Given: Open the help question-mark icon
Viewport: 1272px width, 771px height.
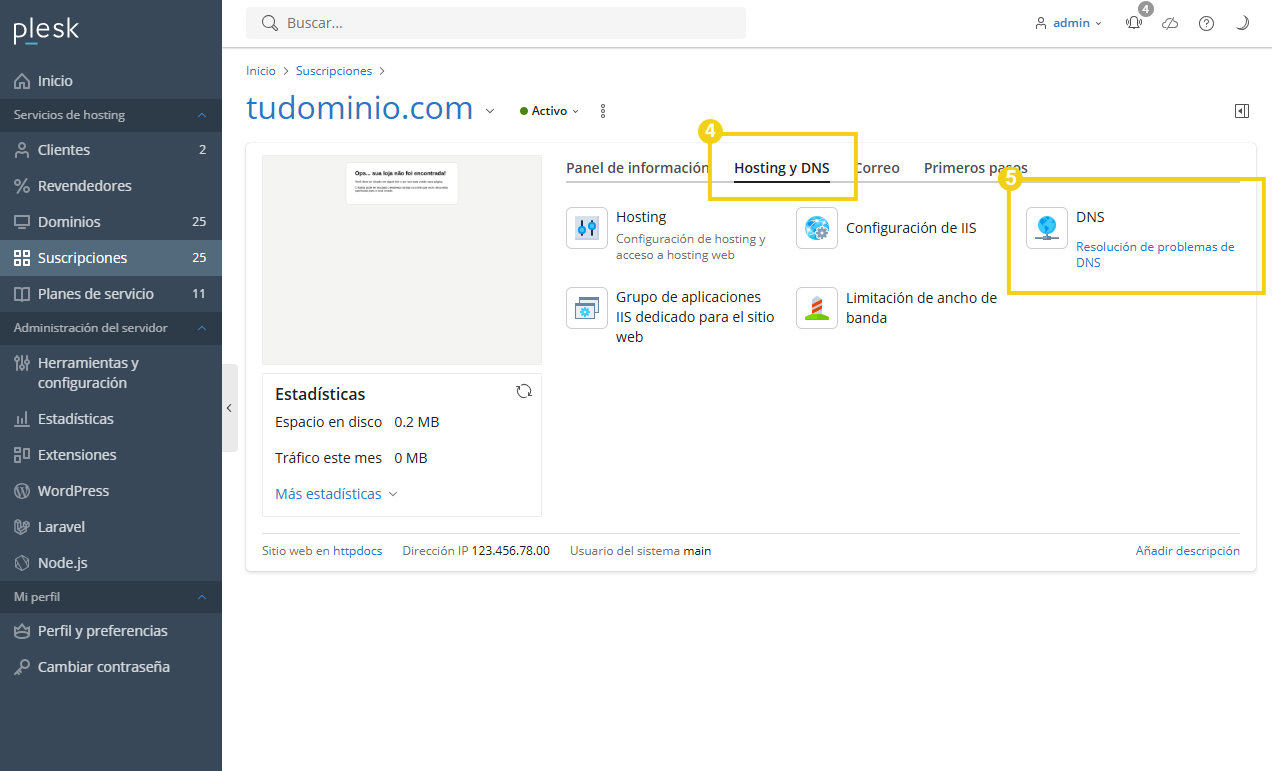Looking at the screenshot, I should (x=1206, y=23).
